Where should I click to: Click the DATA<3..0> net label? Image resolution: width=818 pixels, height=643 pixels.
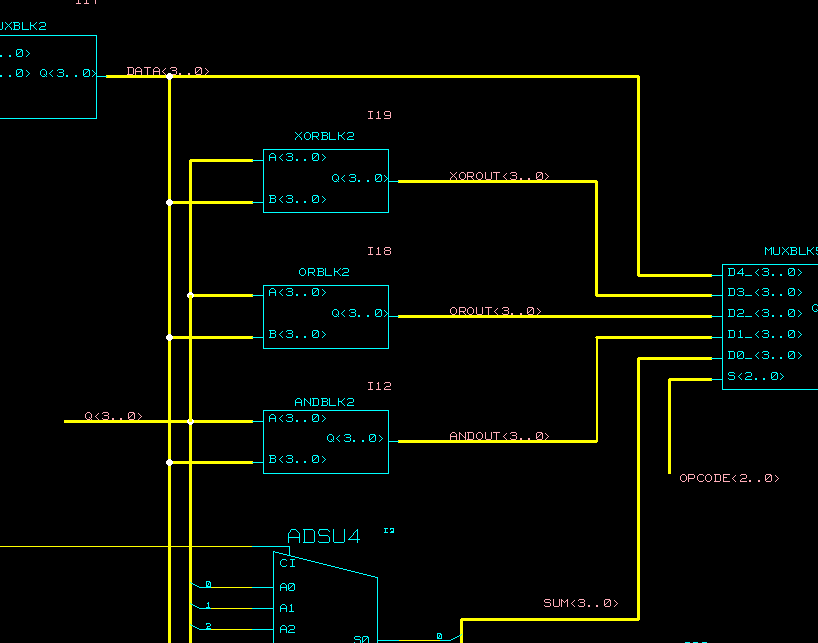(167, 71)
